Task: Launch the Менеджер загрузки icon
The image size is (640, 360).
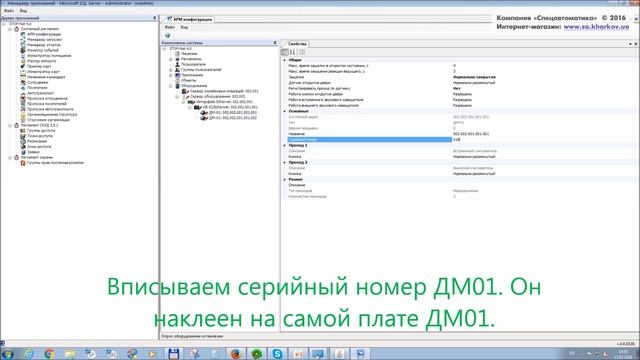Action: coord(23,40)
